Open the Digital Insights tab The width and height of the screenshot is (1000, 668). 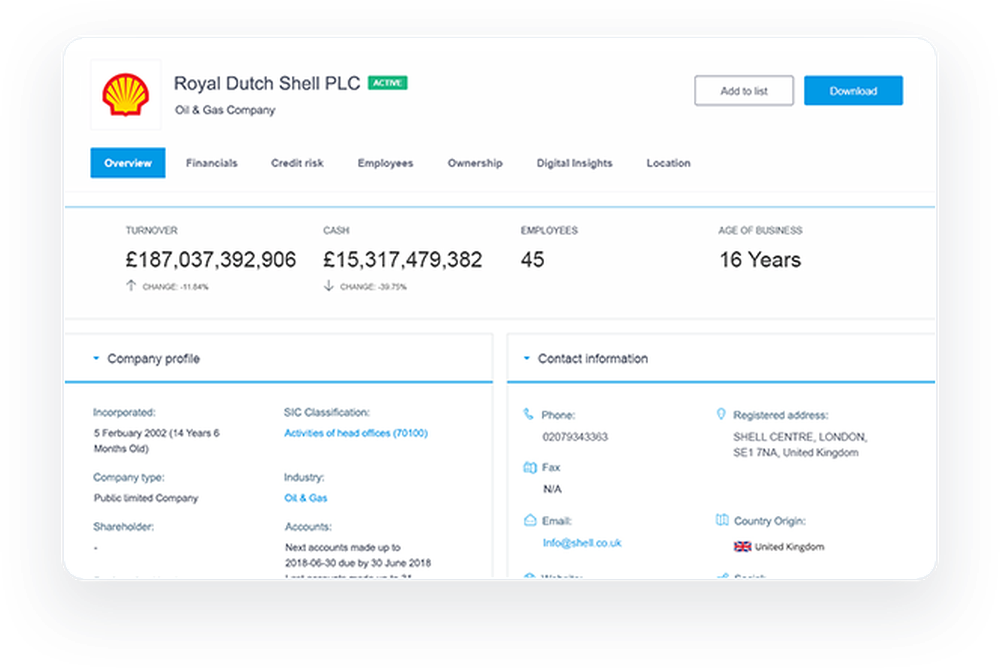[575, 163]
